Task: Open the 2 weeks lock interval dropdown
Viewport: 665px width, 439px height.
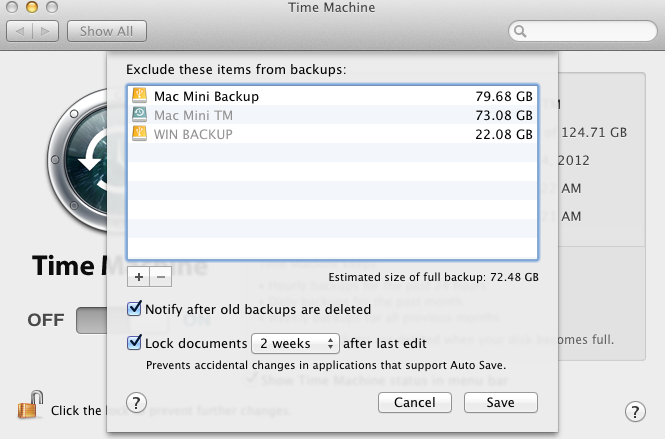Action: [x=295, y=344]
